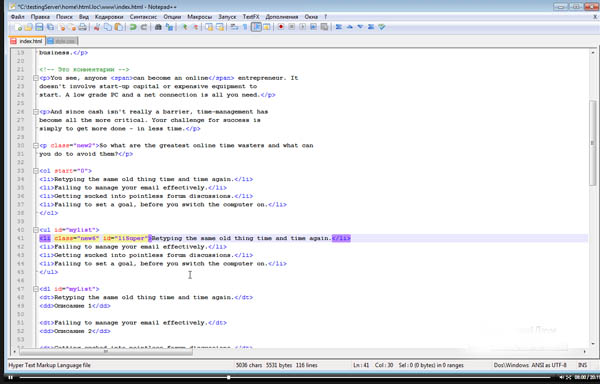This screenshot has width=600, height=384.
Task: Click the vertical scrollbar of the editor
Action: pos(593,199)
